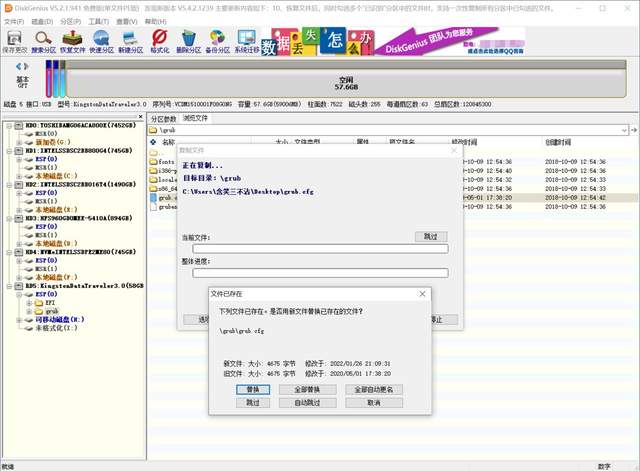This screenshot has width=640, height=471.
Task: Expand the 新加卷(G:) partition node
Action: tap(19, 142)
